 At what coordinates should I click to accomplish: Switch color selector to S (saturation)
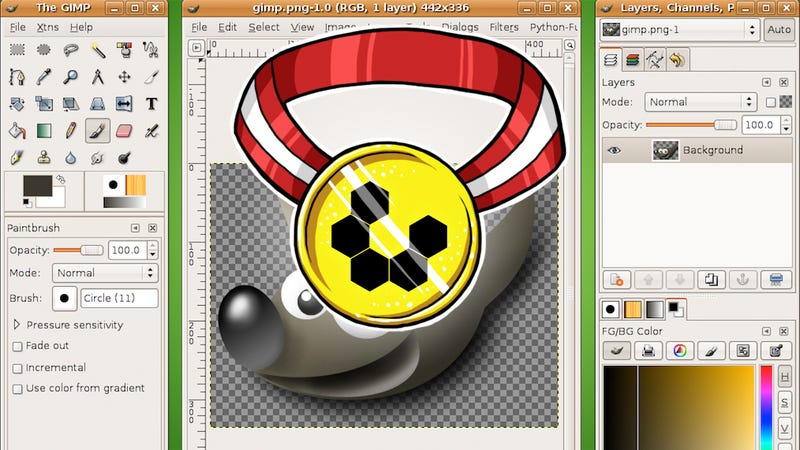point(785,403)
